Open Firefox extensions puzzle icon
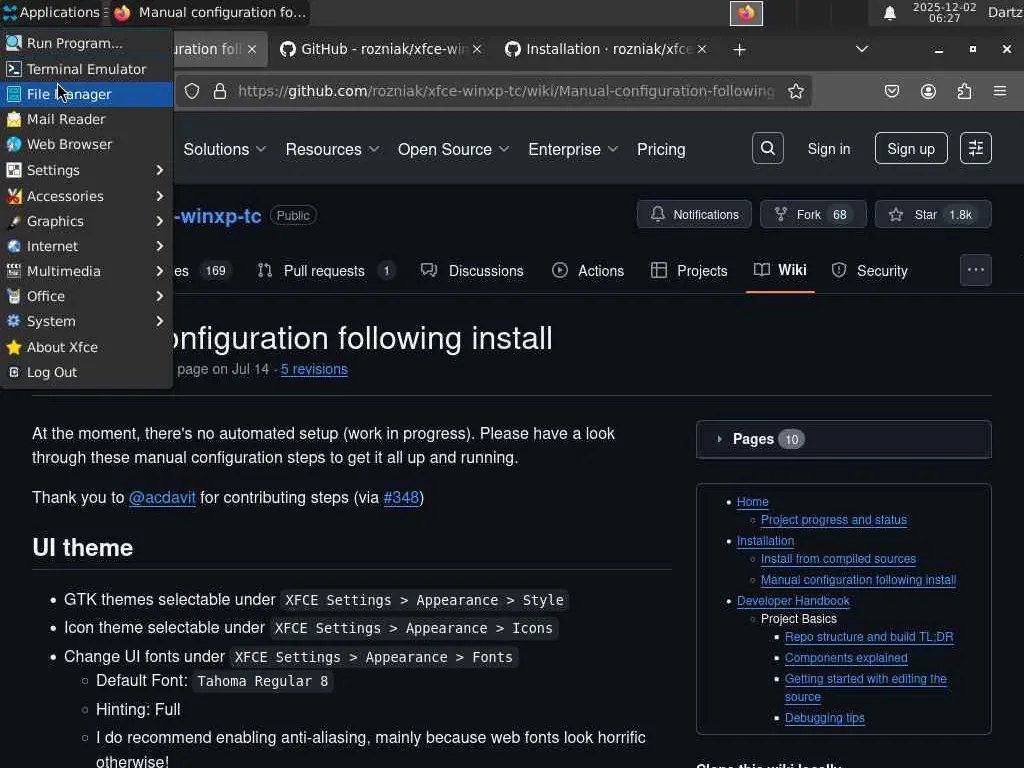This screenshot has height=768, width=1024. [x=964, y=91]
